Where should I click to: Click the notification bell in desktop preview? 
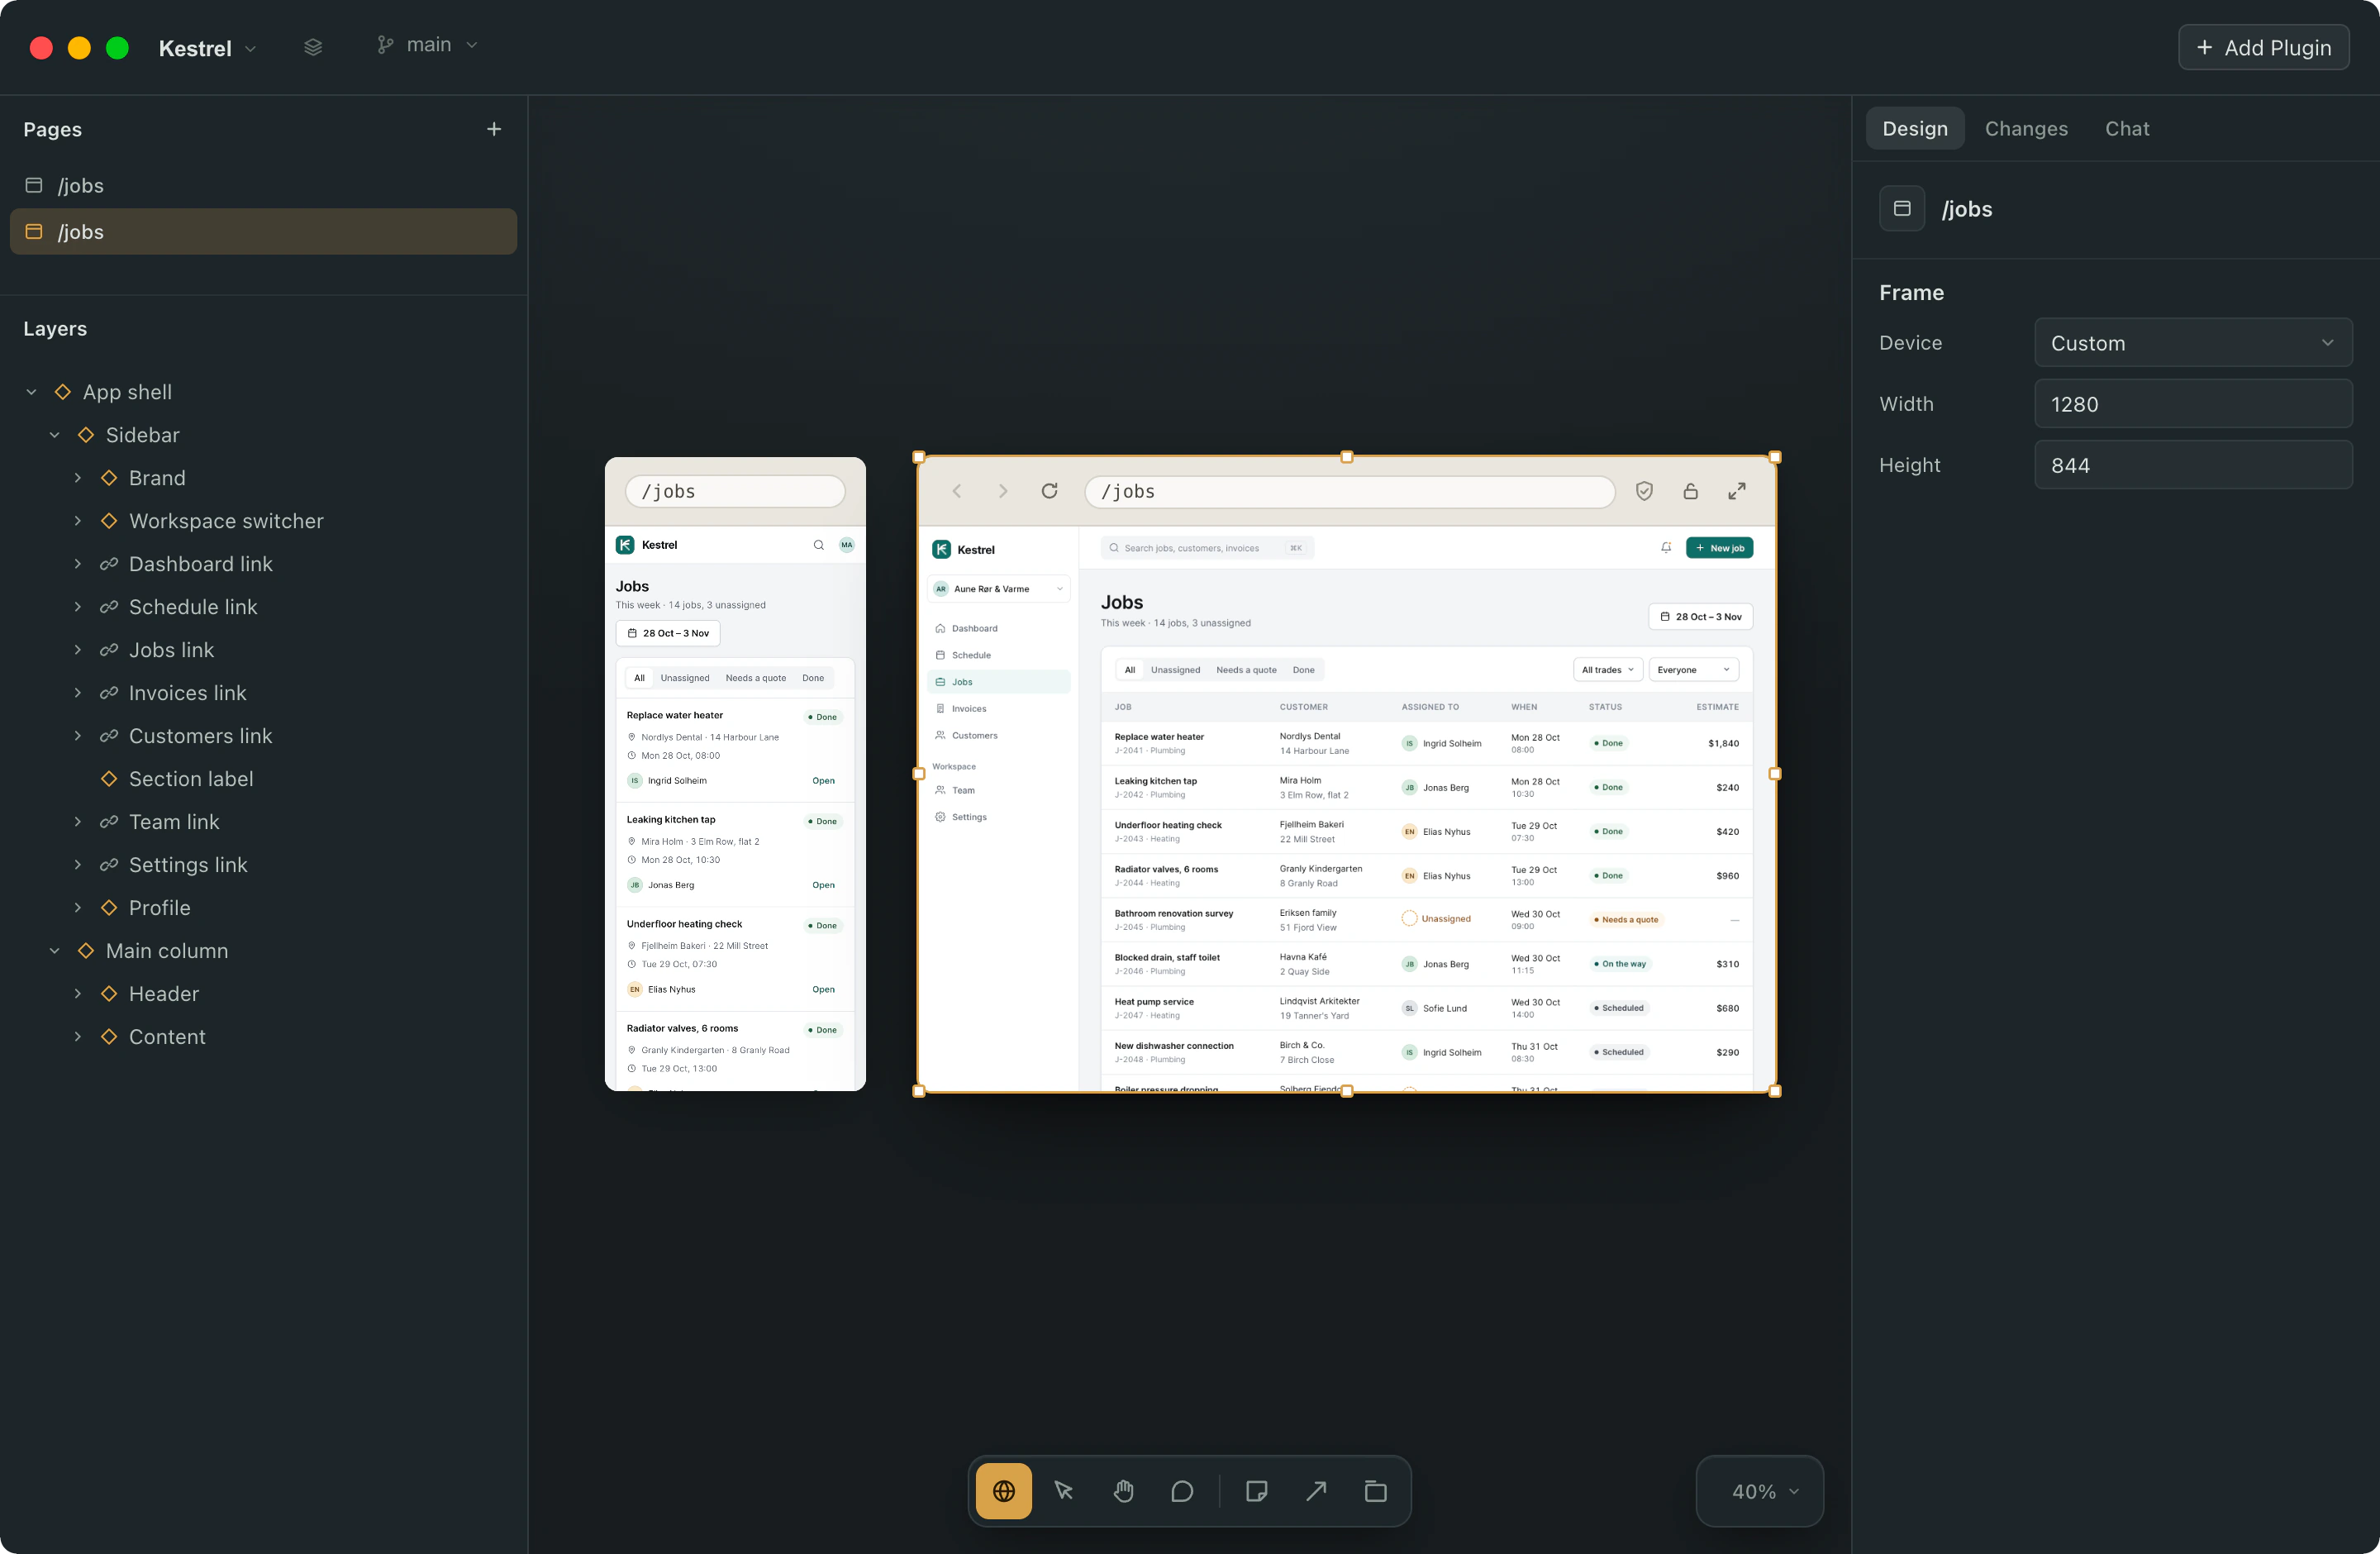point(1666,548)
